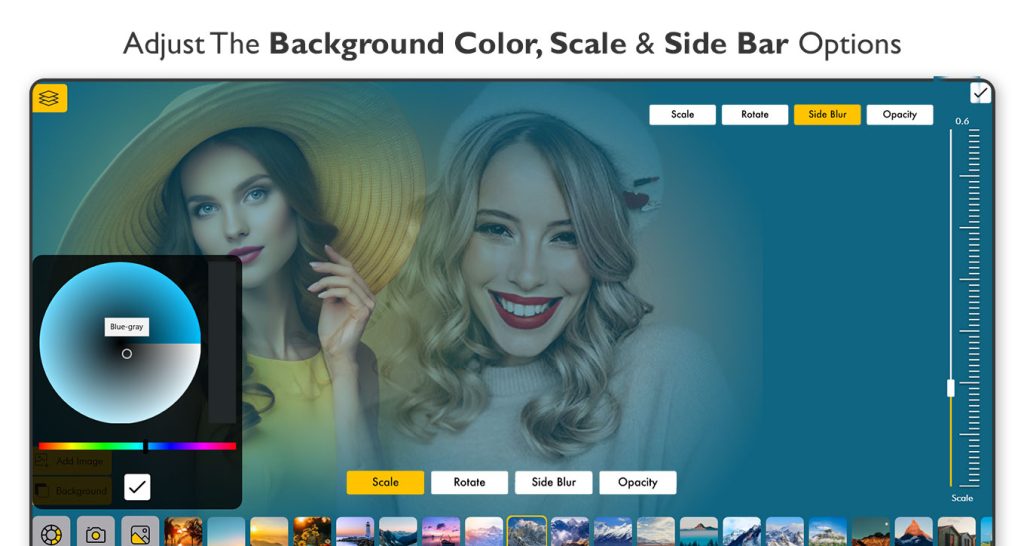
Task: Select highlighted rocky mountain thumbnail
Action: tap(527, 531)
